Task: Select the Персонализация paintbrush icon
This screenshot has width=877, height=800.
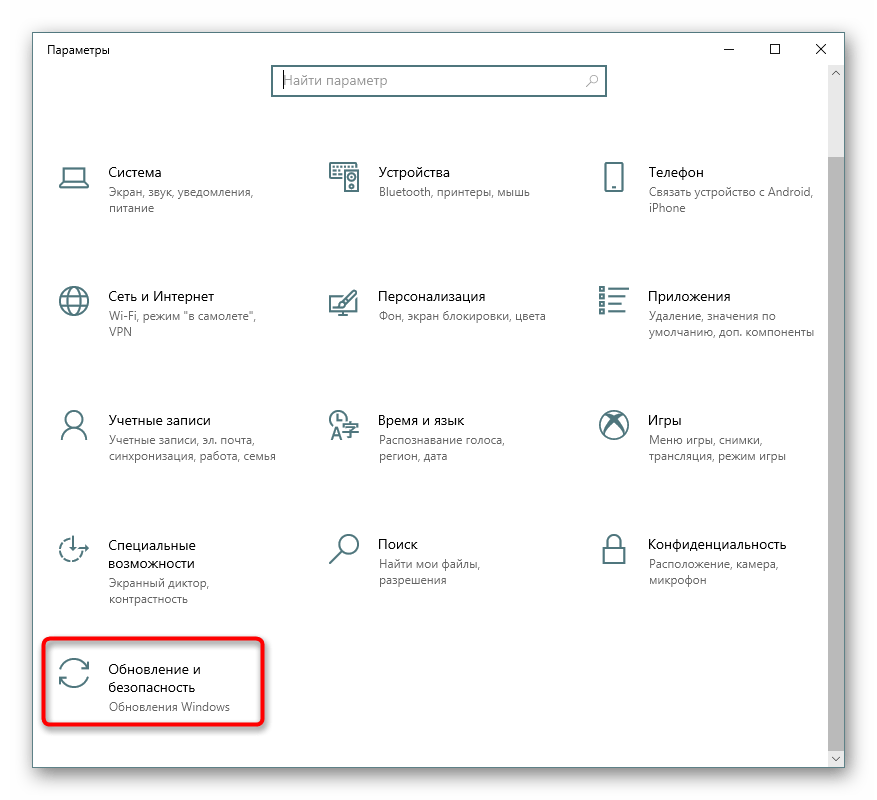Action: [343, 300]
